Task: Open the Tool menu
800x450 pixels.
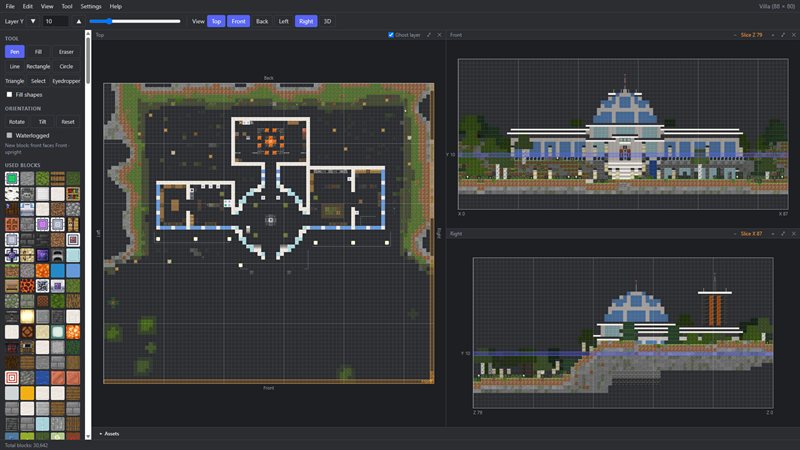Action: click(67, 7)
